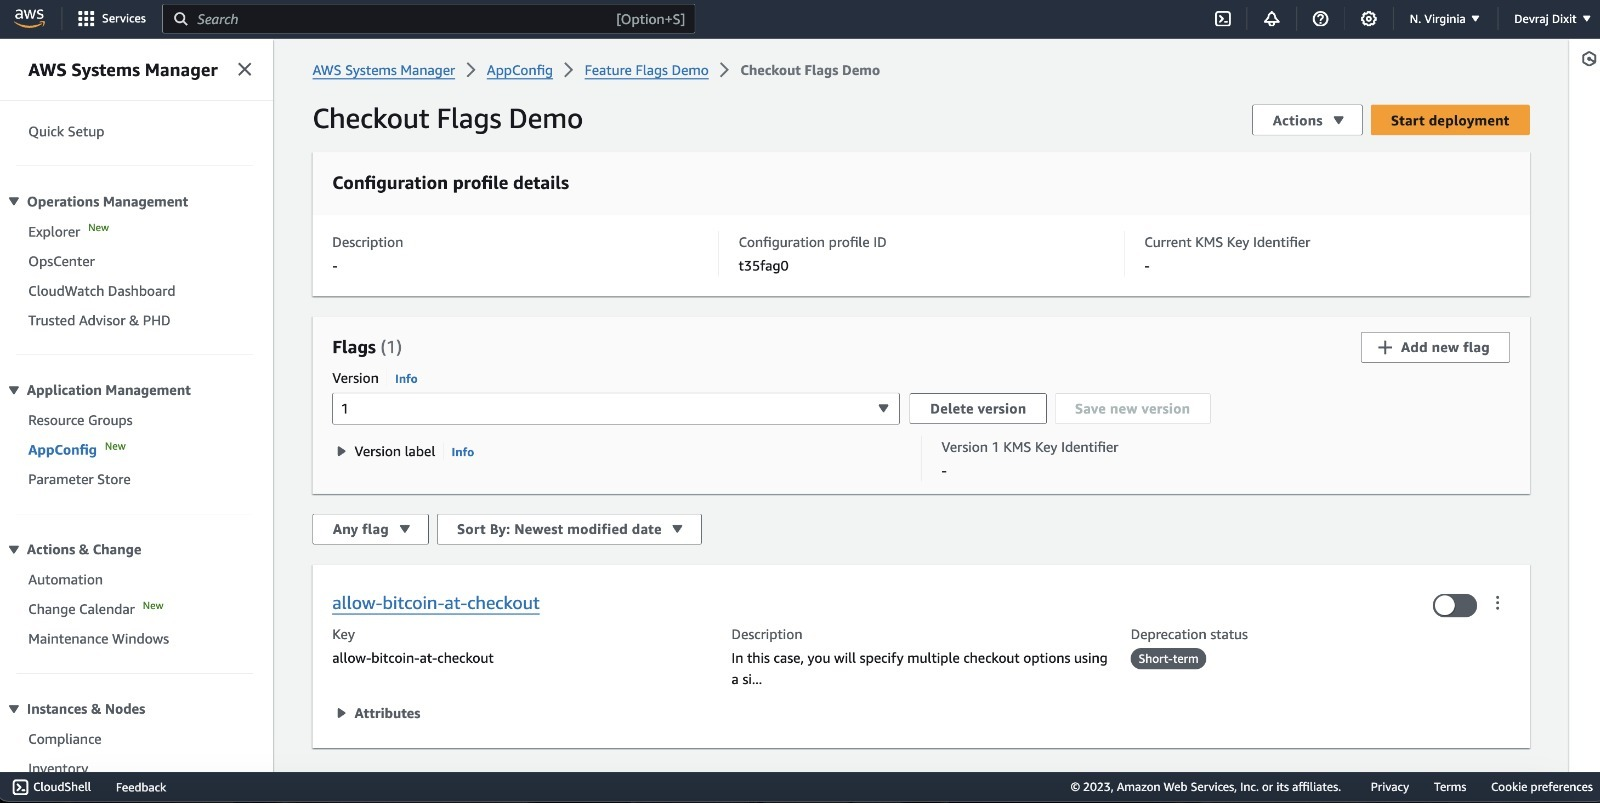Open the settings gear in the top bar
Viewport: 1600px width, 803px height.
click(x=1369, y=19)
